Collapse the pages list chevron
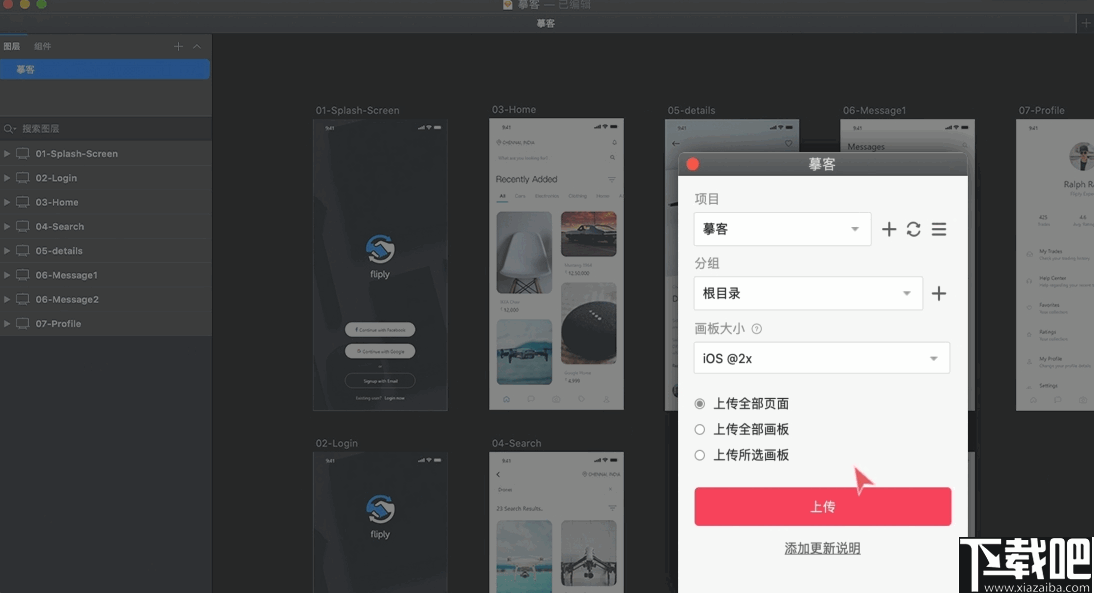The image size is (1094, 593). pos(197,46)
